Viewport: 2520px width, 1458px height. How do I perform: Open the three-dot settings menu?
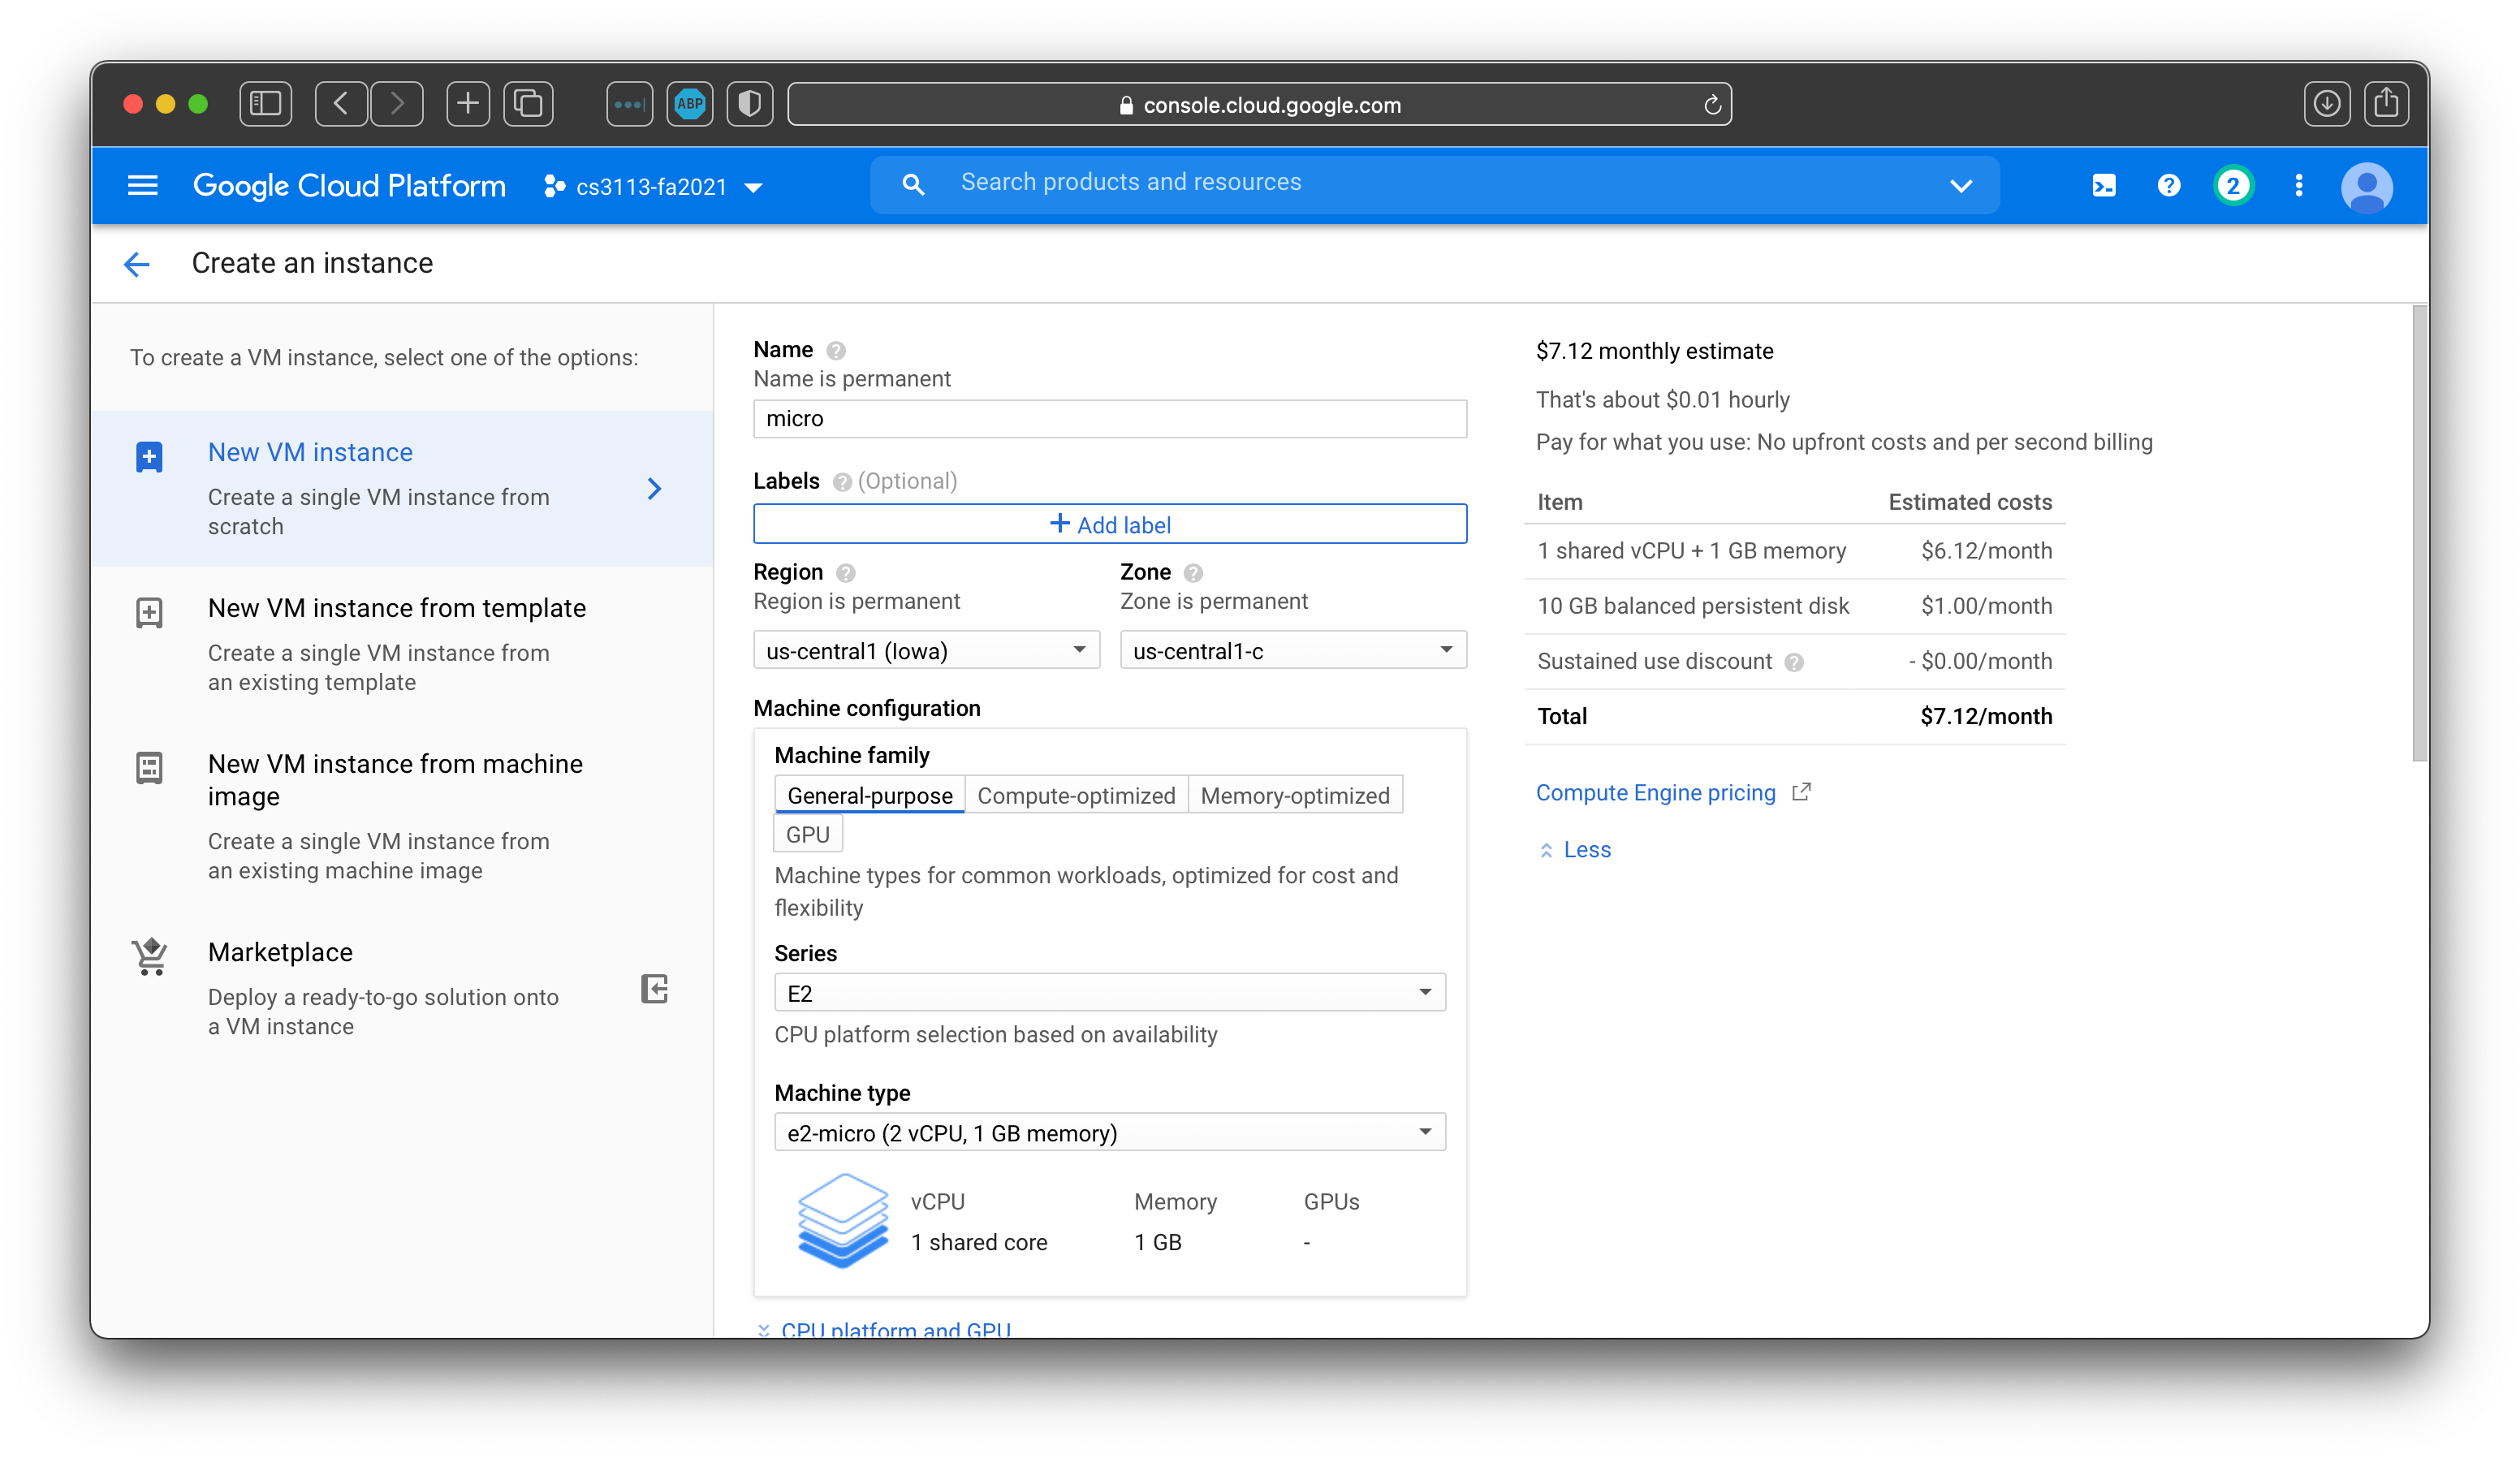(2299, 186)
